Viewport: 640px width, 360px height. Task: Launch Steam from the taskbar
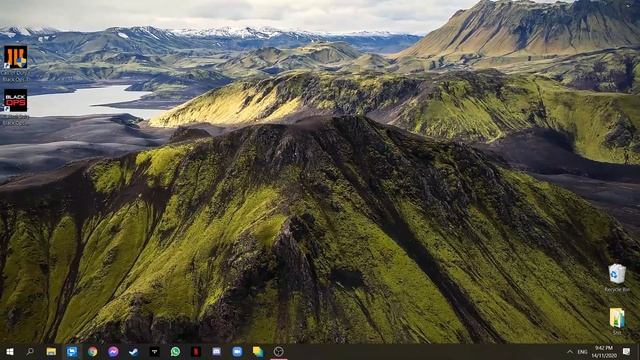[133, 351]
